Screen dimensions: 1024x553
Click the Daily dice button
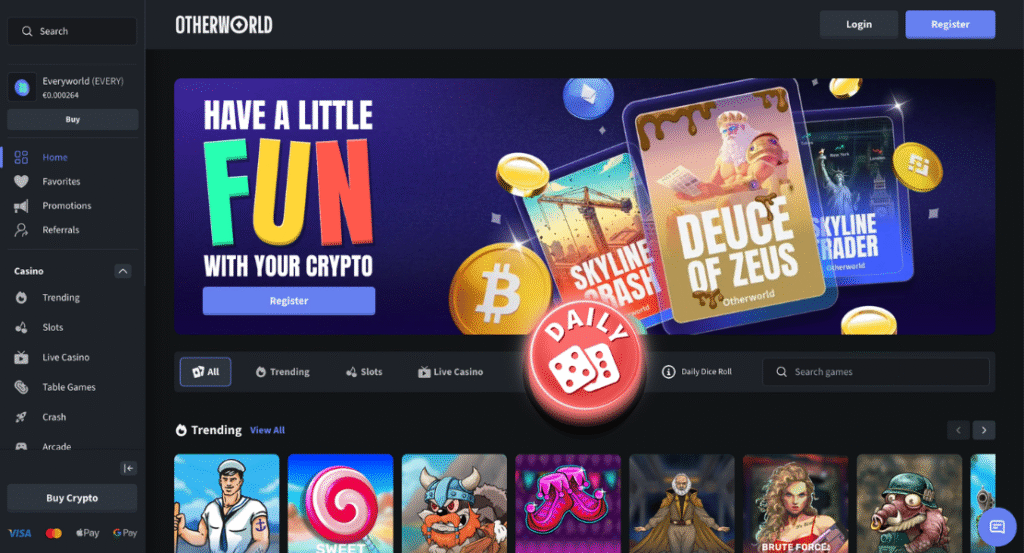pos(584,363)
